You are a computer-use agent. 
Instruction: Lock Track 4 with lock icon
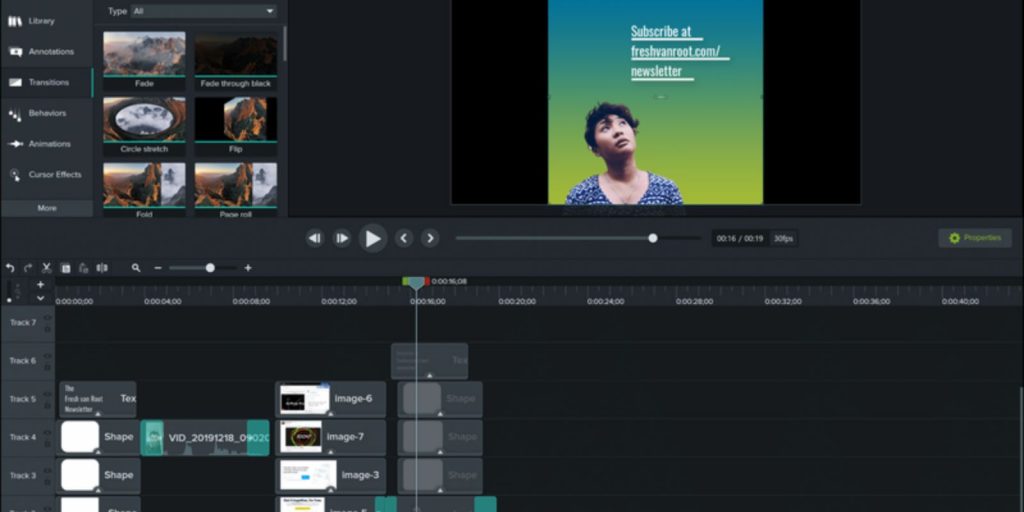48,443
